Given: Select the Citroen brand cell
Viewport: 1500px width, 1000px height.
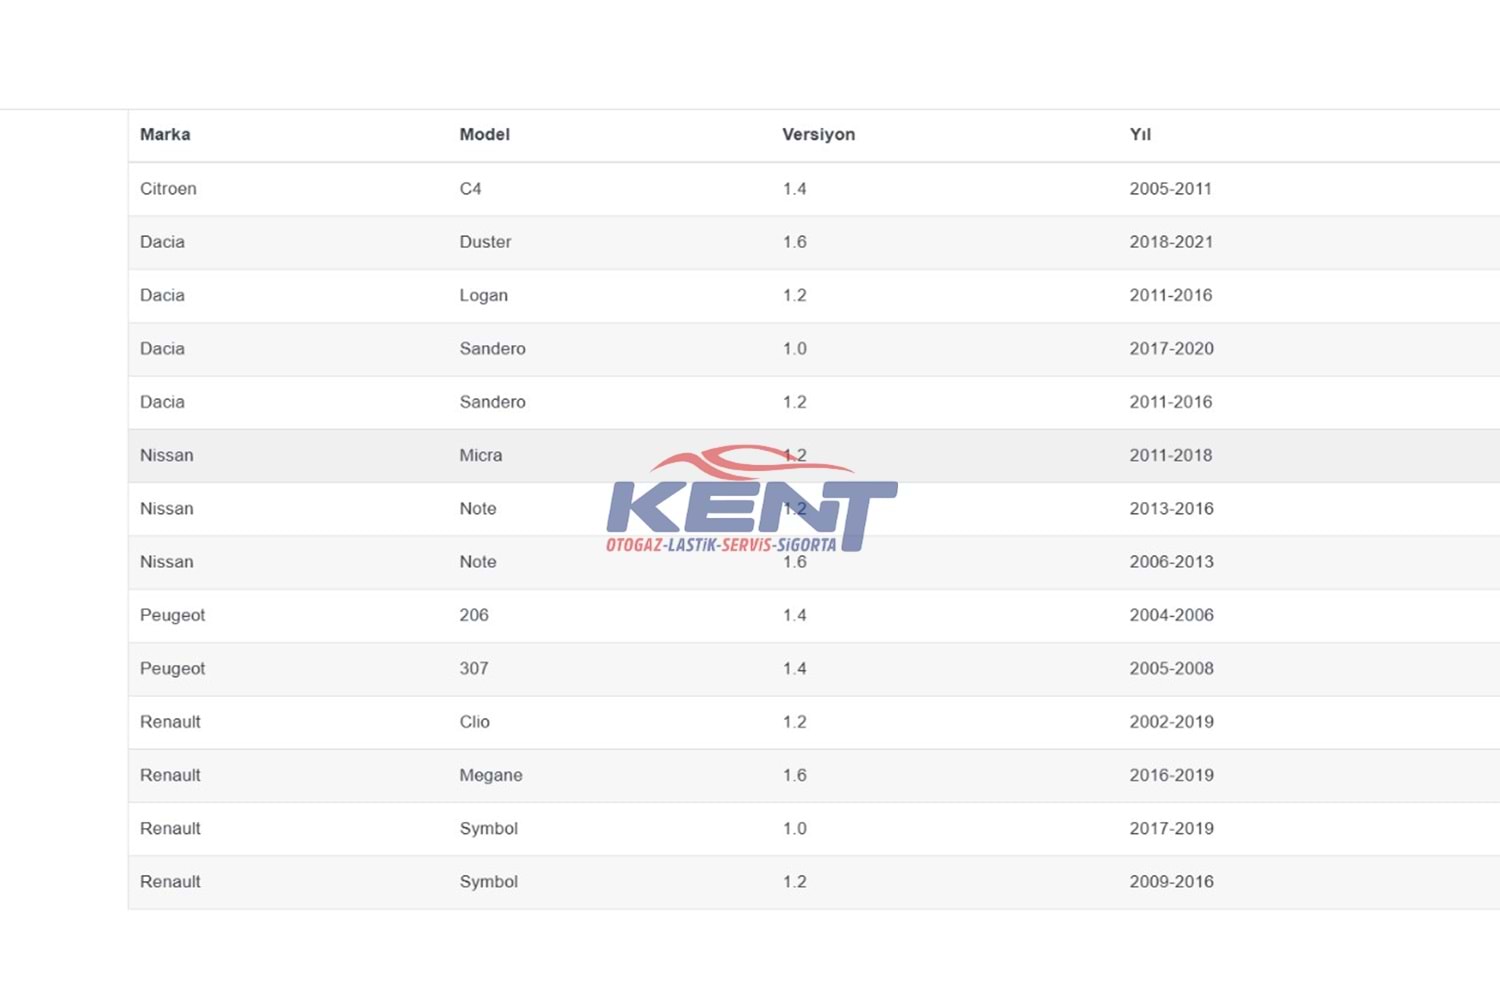Looking at the screenshot, I should pos(168,189).
